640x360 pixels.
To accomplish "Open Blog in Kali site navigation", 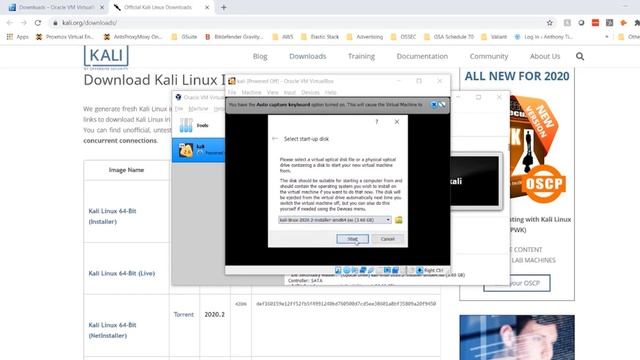I will pos(260,56).
